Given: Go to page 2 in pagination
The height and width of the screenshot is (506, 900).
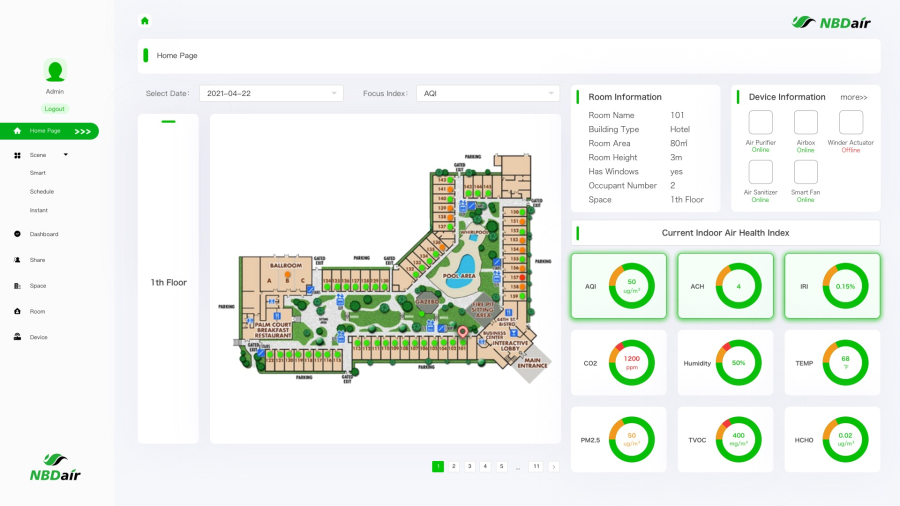Looking at the screenshot, I should [x=454, y=466].
